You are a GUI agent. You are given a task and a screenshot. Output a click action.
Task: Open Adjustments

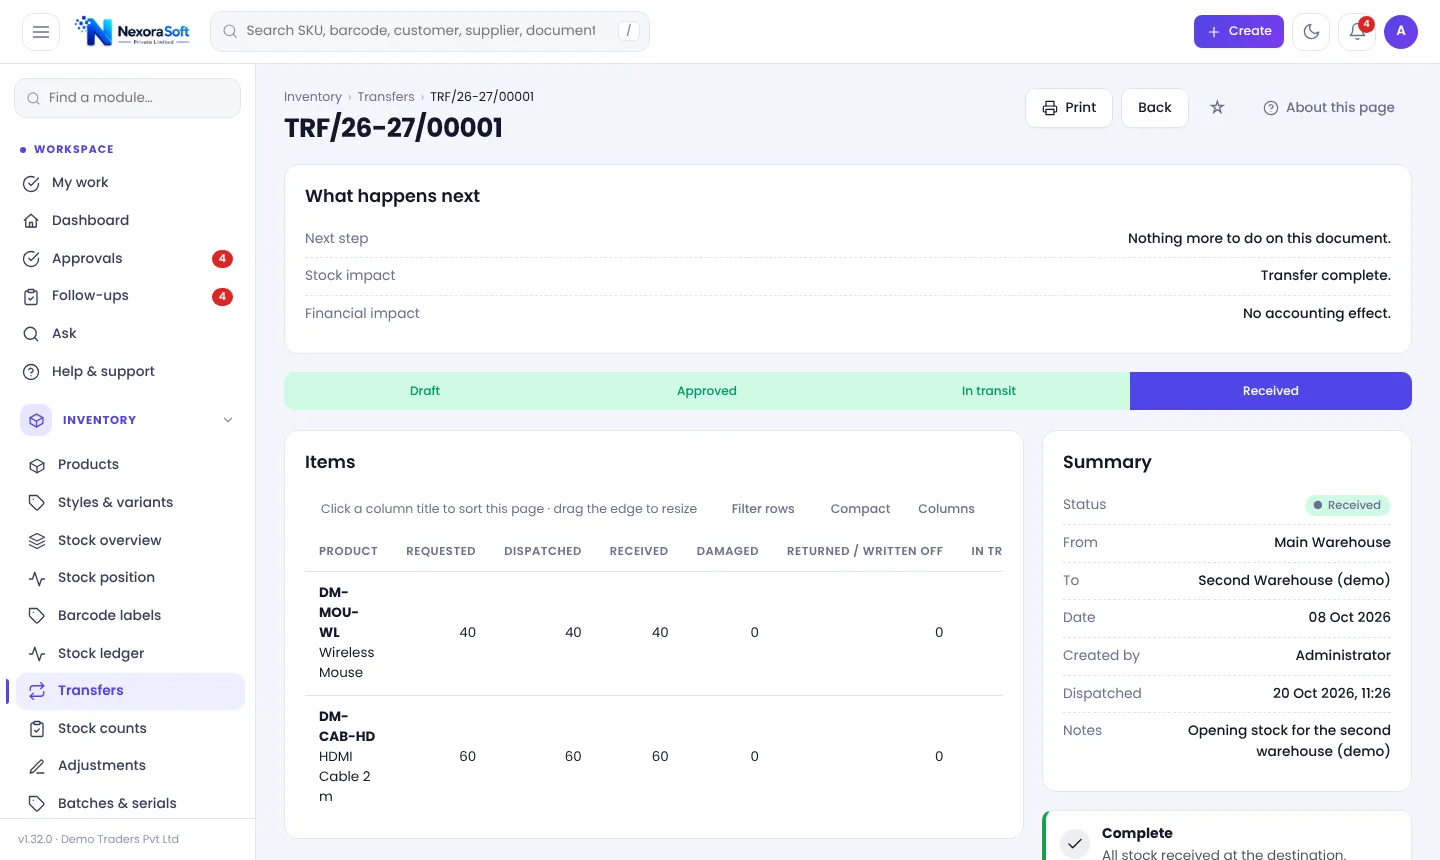[x=130, y=766]
